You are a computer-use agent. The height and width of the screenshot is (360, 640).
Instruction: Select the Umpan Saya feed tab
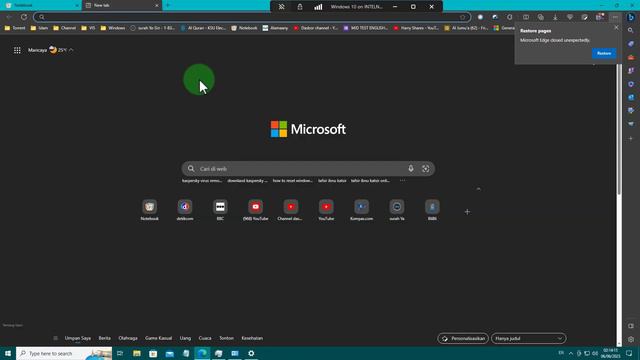(78, 338)
